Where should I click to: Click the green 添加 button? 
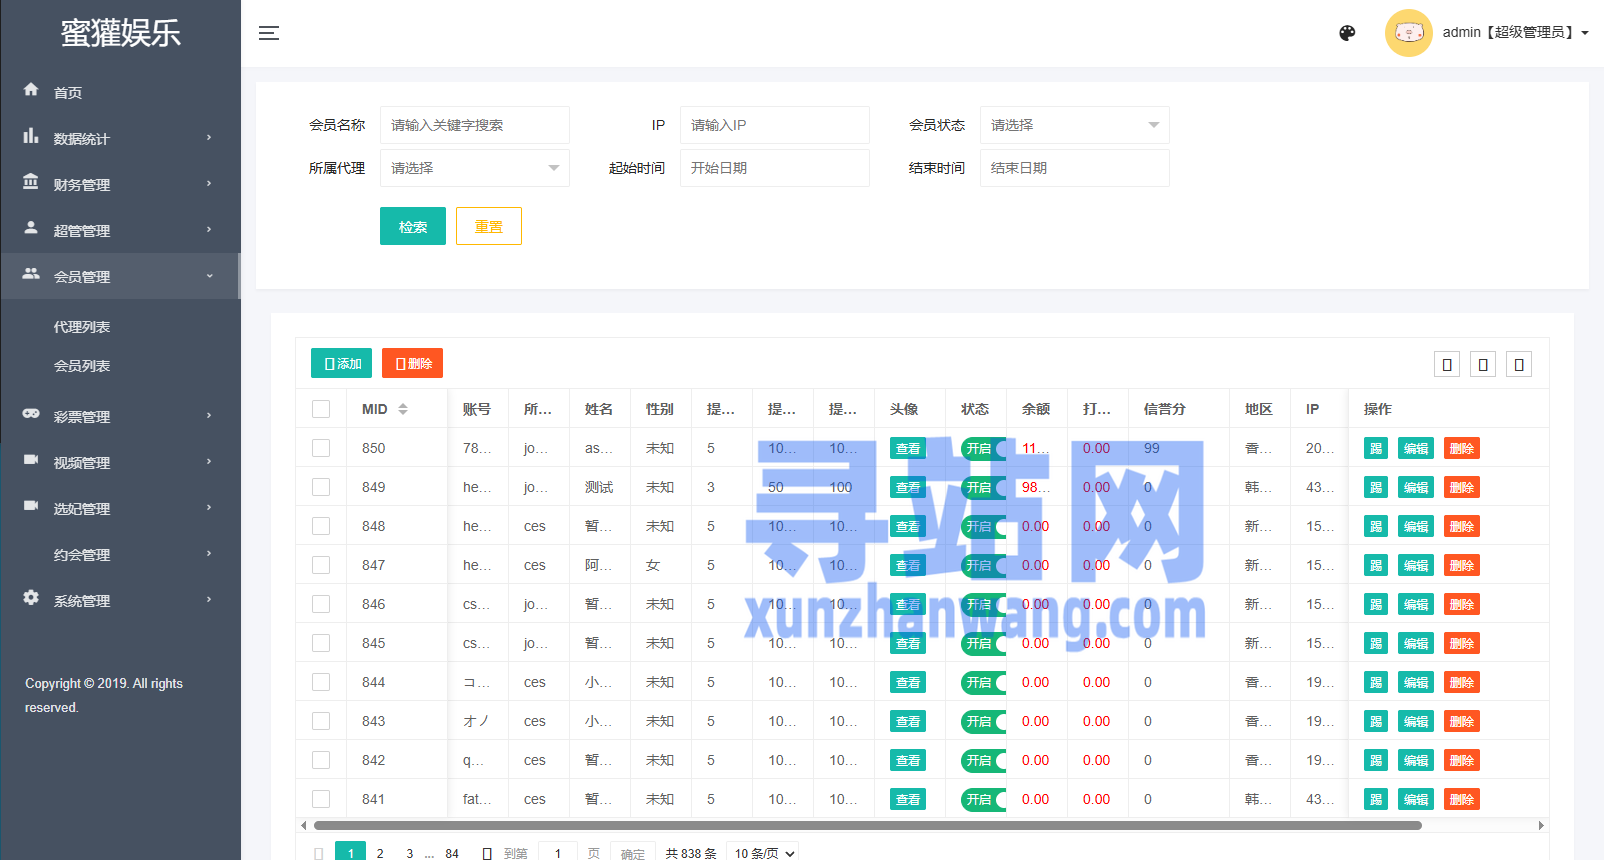(342, 363)
